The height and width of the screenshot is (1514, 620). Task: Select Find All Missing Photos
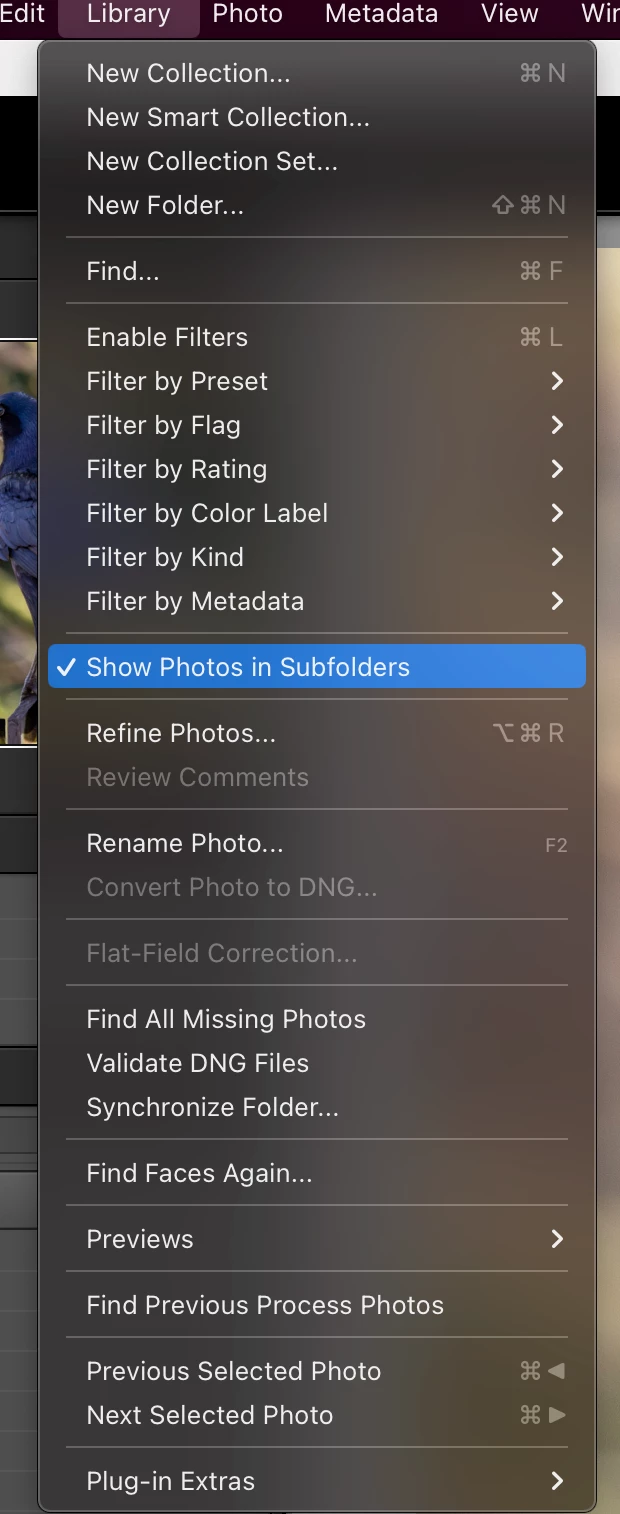coord(316,1019)
